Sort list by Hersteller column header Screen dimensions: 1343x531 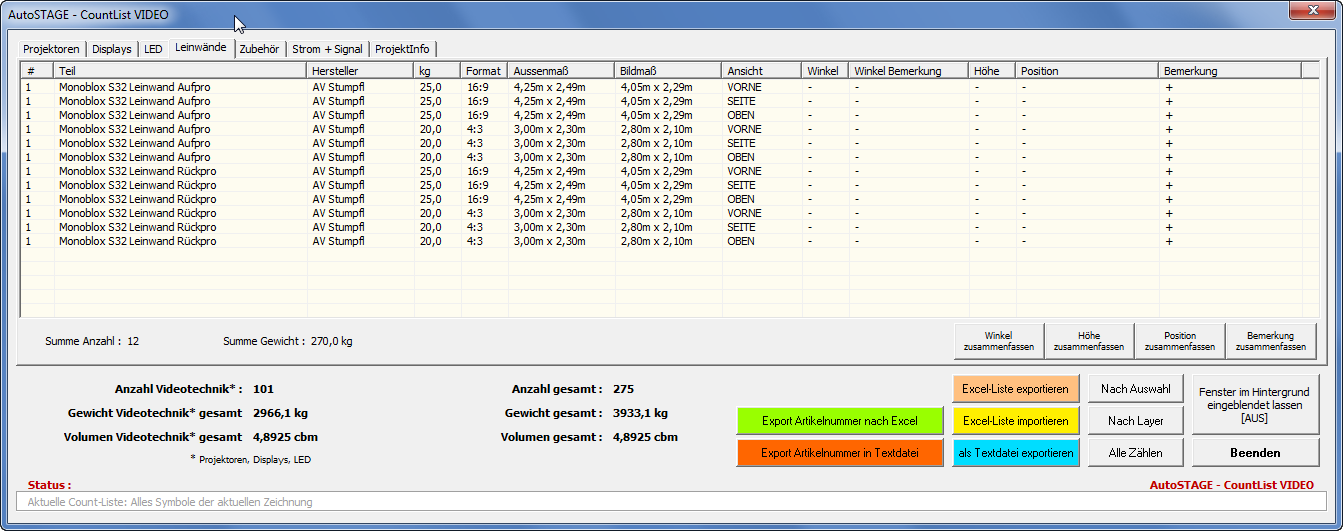pyautogui.click(x=360, y=71)
